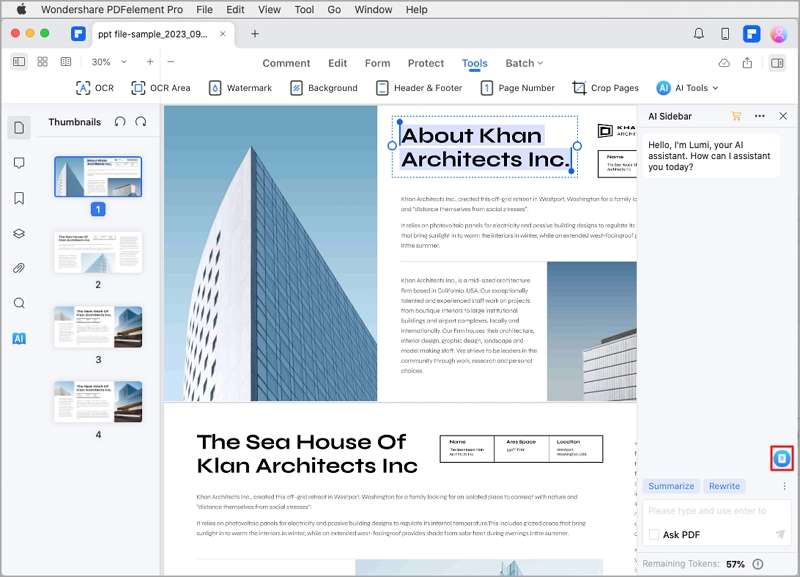Close the ppt file-sample tab
The width and height of the screenshot is (800, 577).
pos(222,34)
